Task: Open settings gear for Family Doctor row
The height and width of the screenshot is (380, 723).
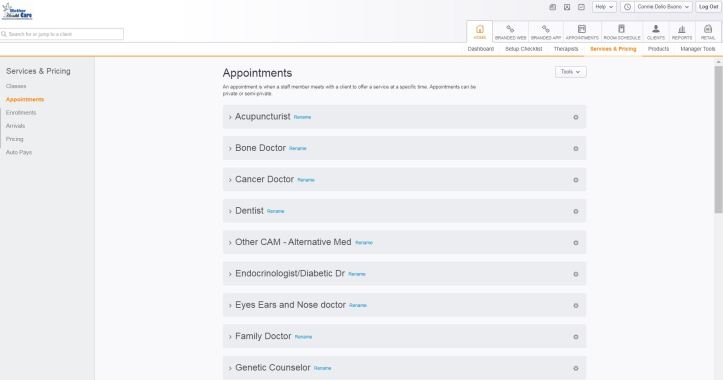Action: [575, 337]
